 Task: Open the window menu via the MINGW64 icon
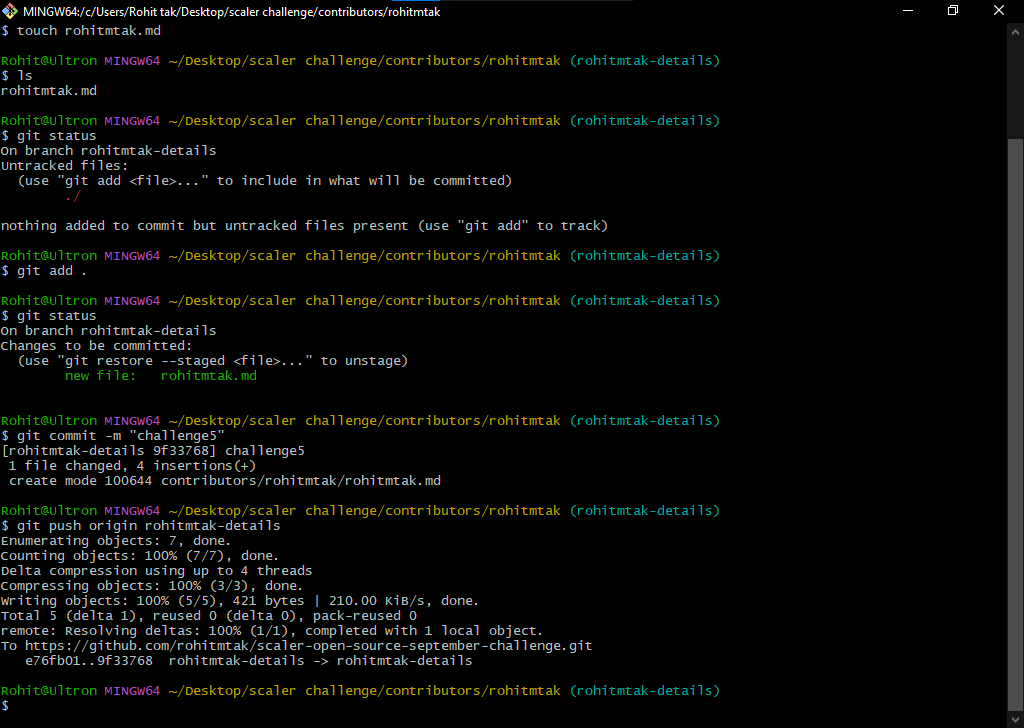point(9,10)
